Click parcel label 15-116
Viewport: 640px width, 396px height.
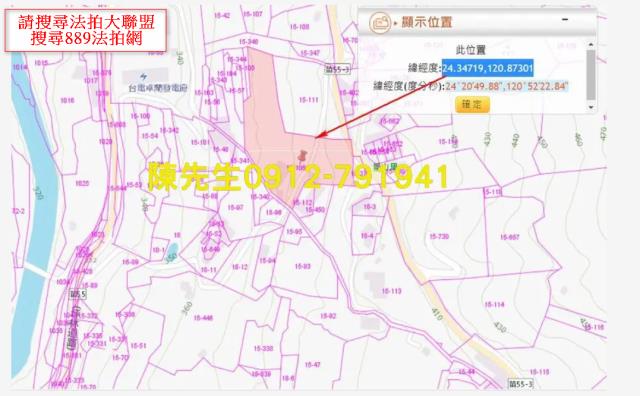click(x=594, y=327)
